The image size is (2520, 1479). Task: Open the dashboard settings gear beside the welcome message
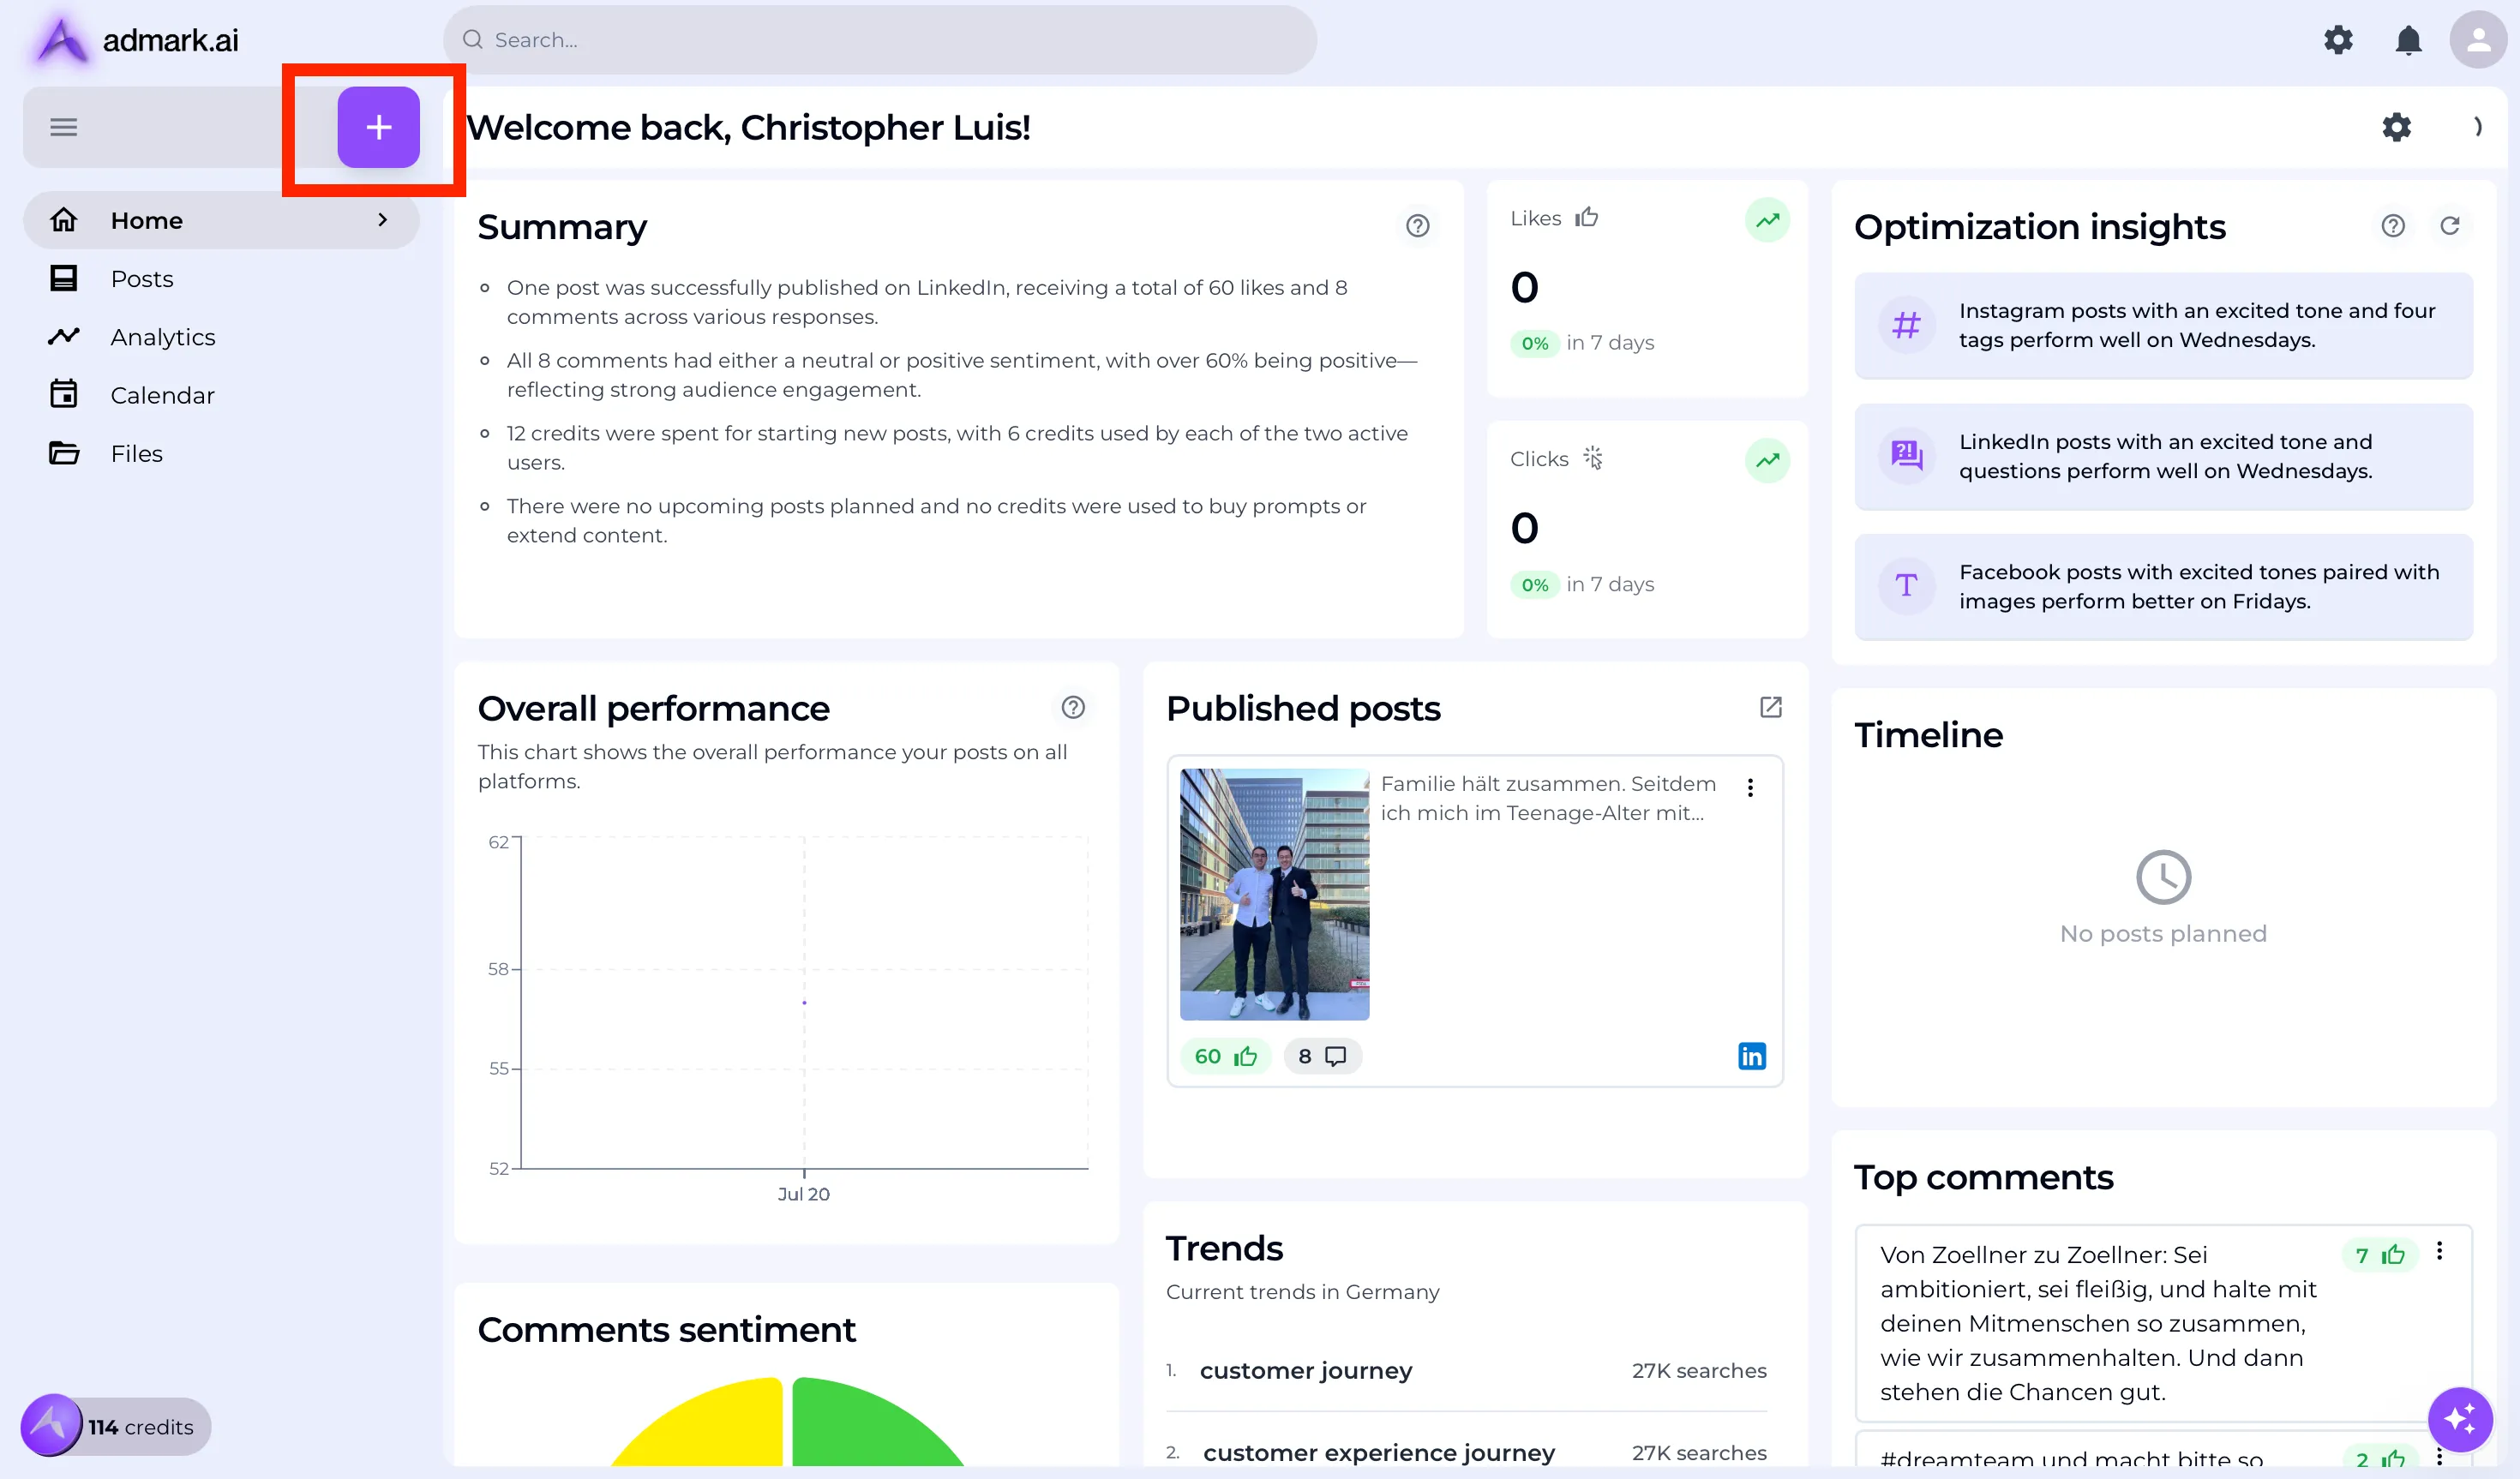pyautogui.click(x=2396, y=127)
